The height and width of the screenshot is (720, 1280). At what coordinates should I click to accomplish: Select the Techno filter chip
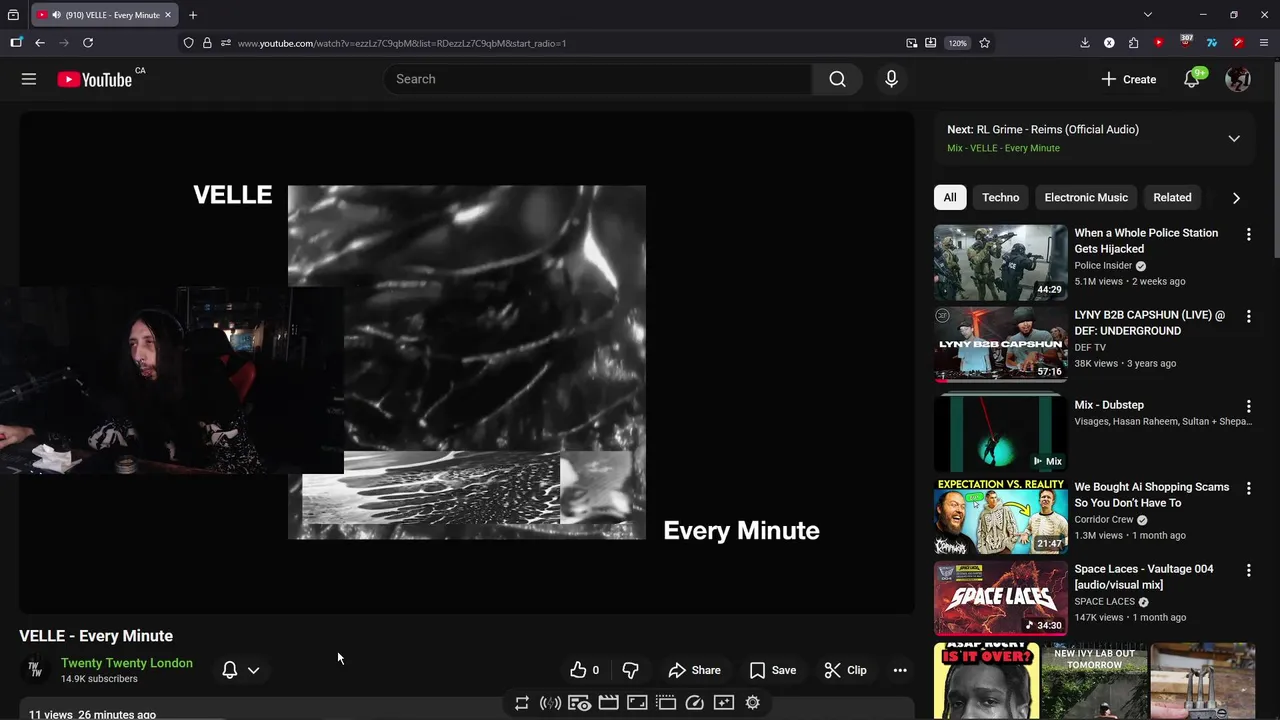tap(1000, 198)
